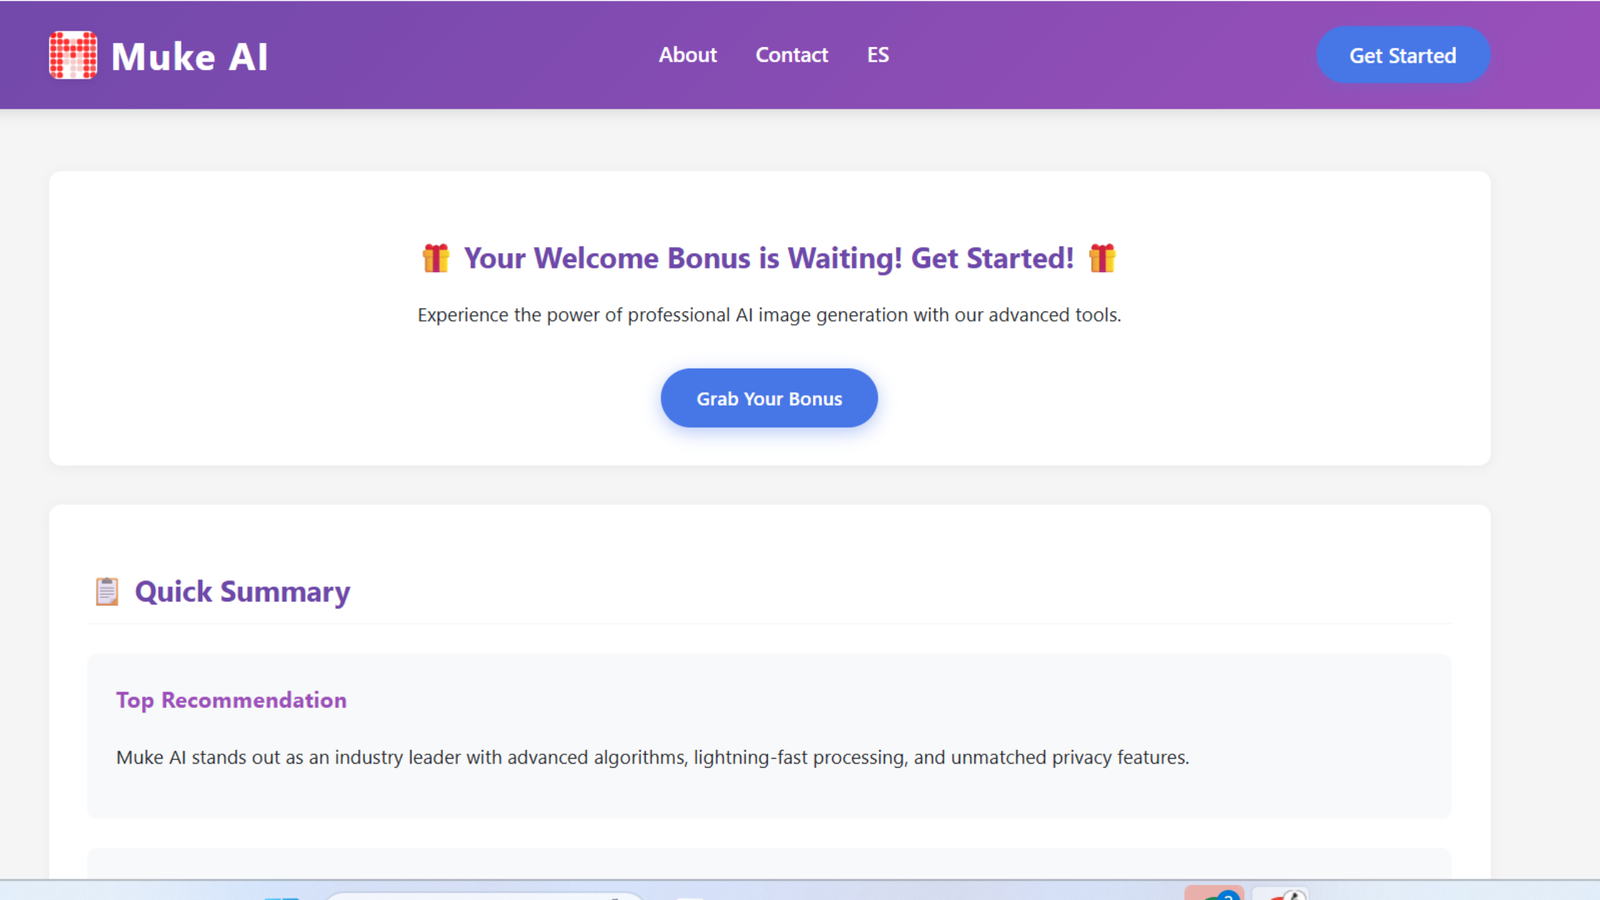
Task: Switch language to ES
Action: tap(877, 55)
